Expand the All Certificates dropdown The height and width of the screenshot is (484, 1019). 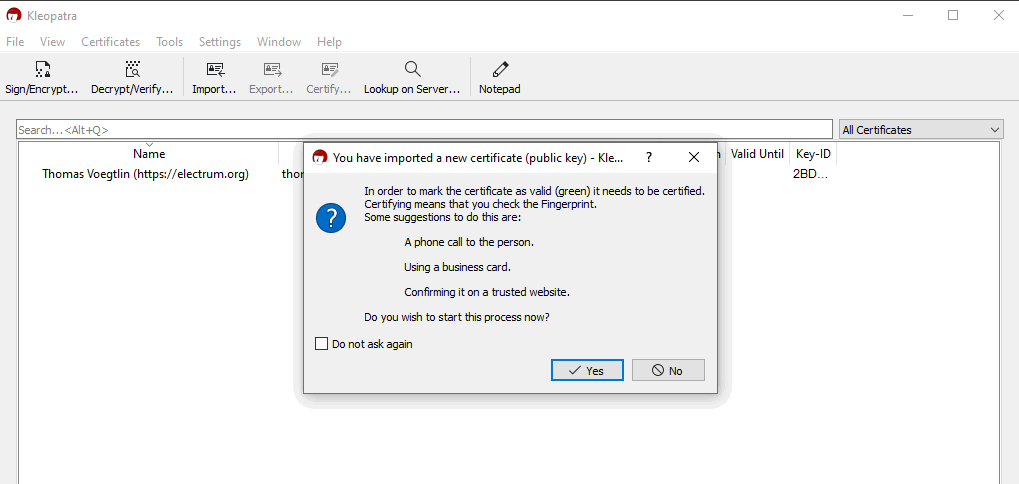[920, 130]
